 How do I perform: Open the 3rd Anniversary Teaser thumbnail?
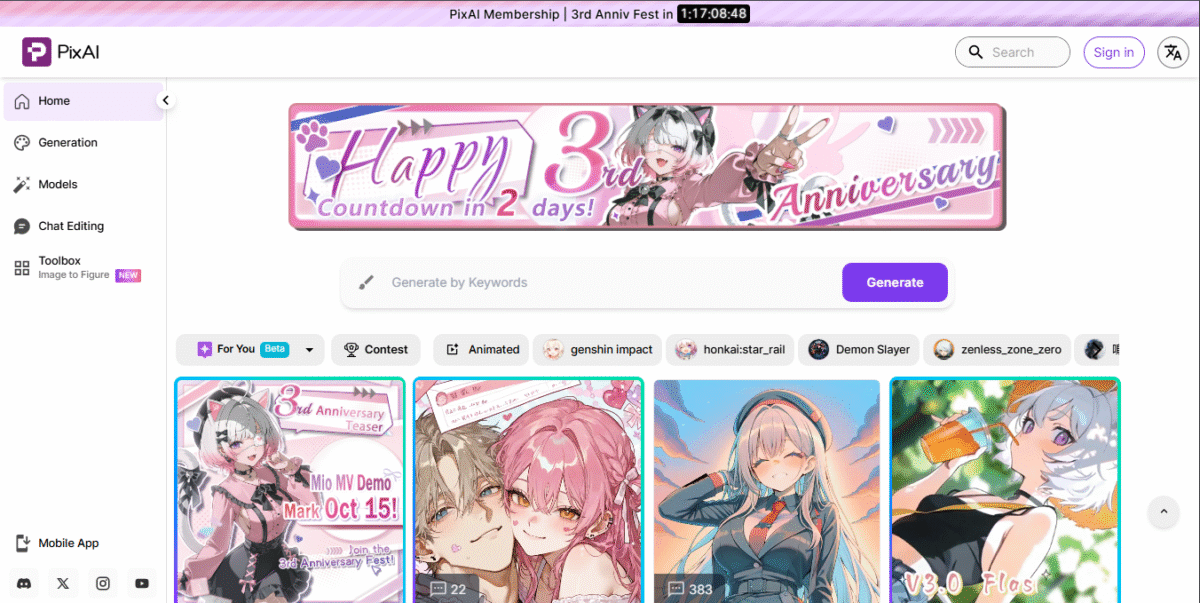click(290, 490)
